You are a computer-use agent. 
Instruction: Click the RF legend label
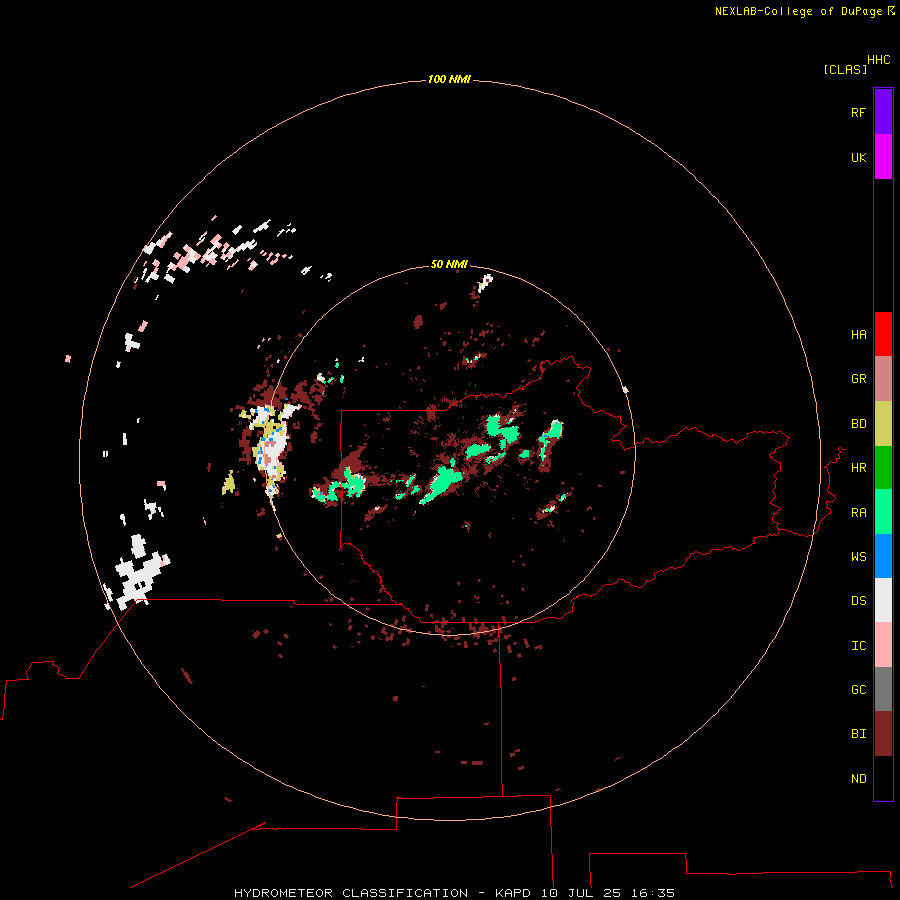(858, 112)
